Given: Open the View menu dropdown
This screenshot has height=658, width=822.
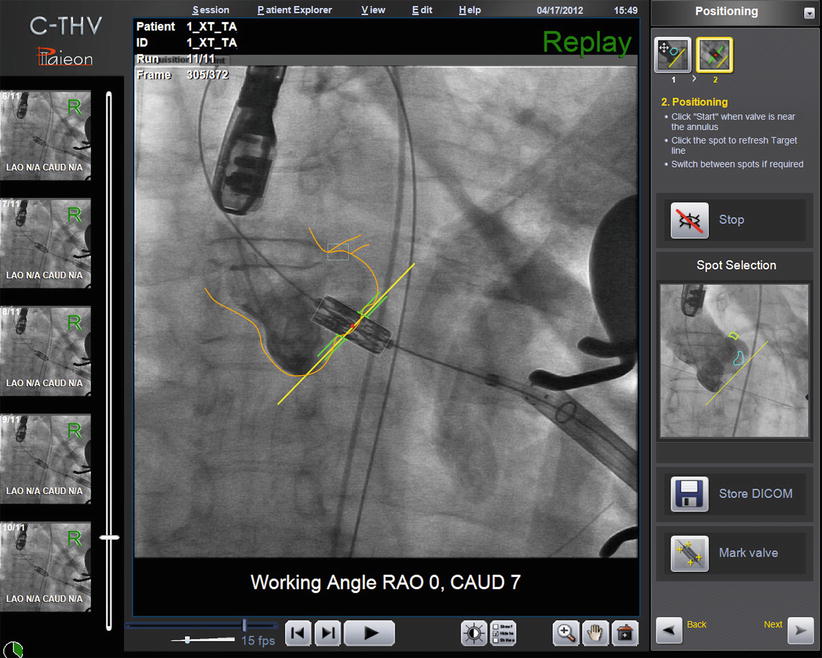Looking at the screenshot, I should coord(372,10).
